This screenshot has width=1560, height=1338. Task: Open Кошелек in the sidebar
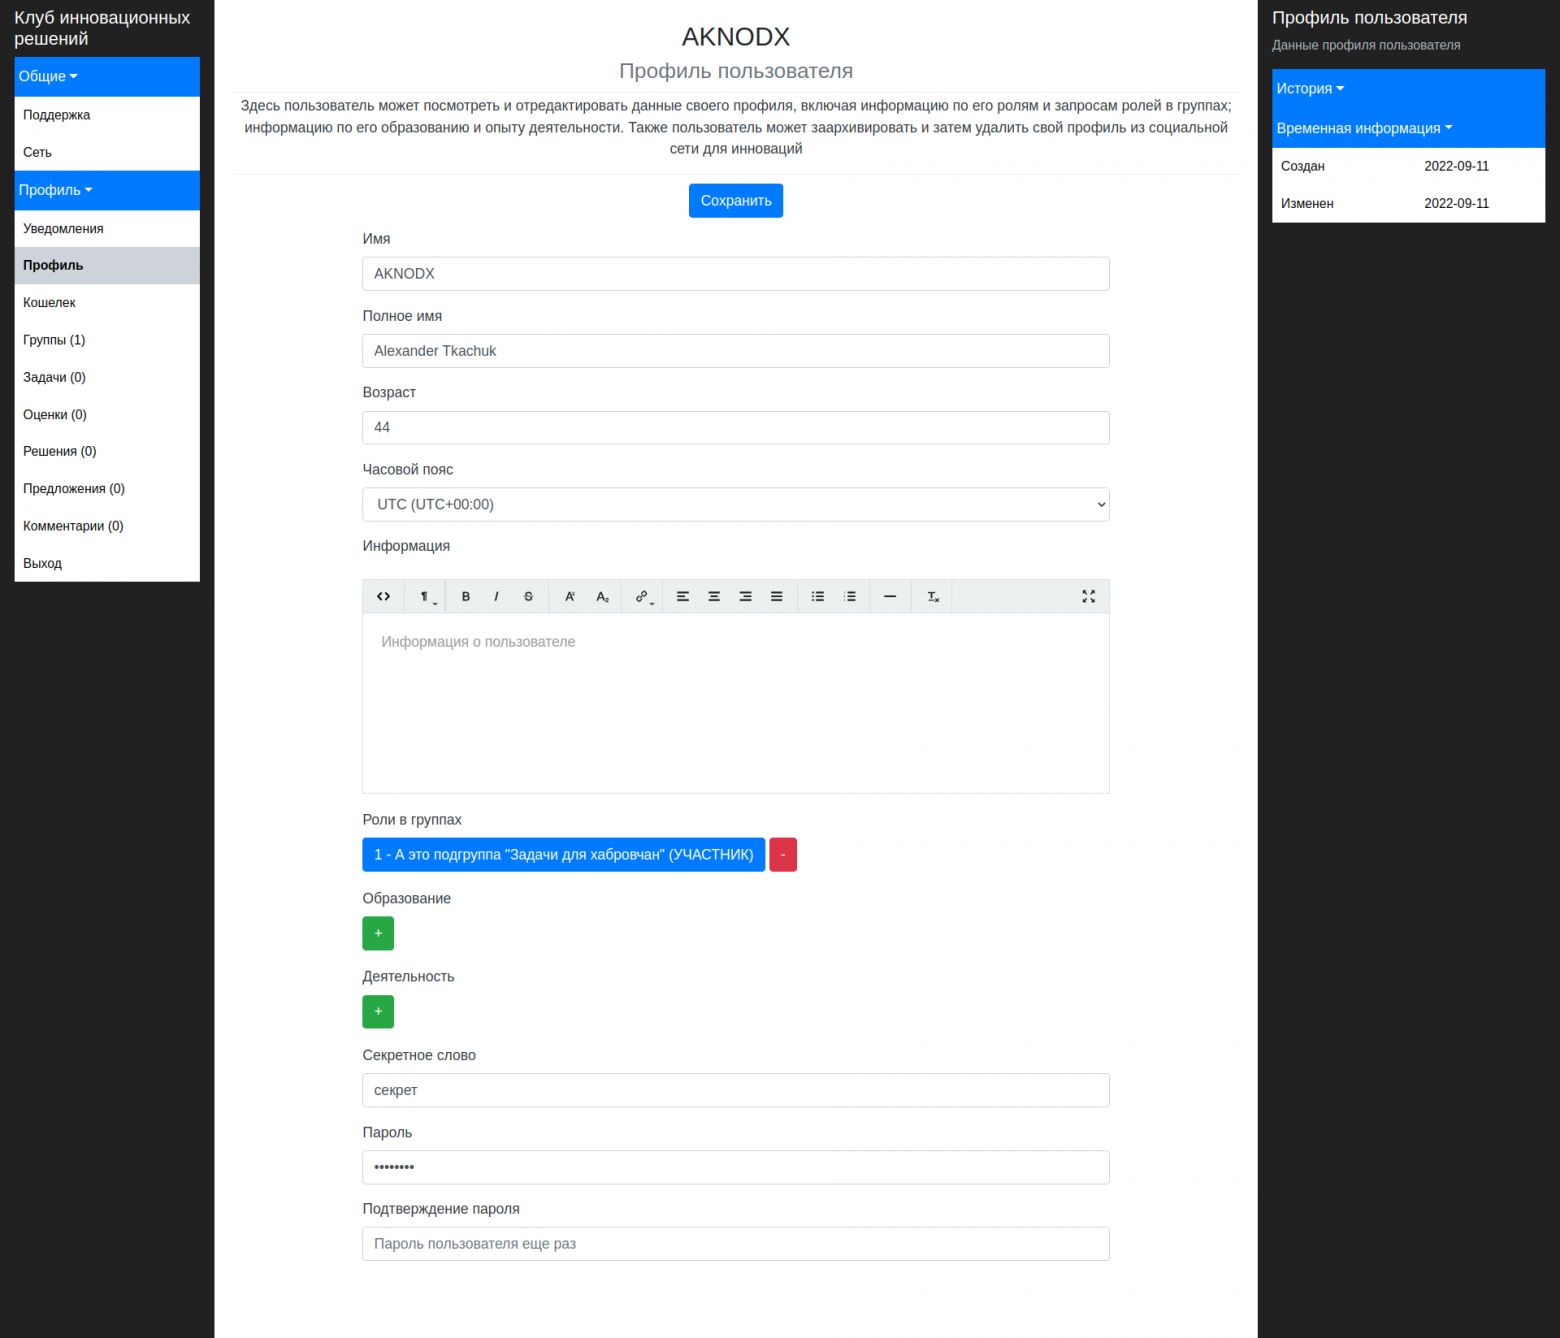(x=107, y=303)
